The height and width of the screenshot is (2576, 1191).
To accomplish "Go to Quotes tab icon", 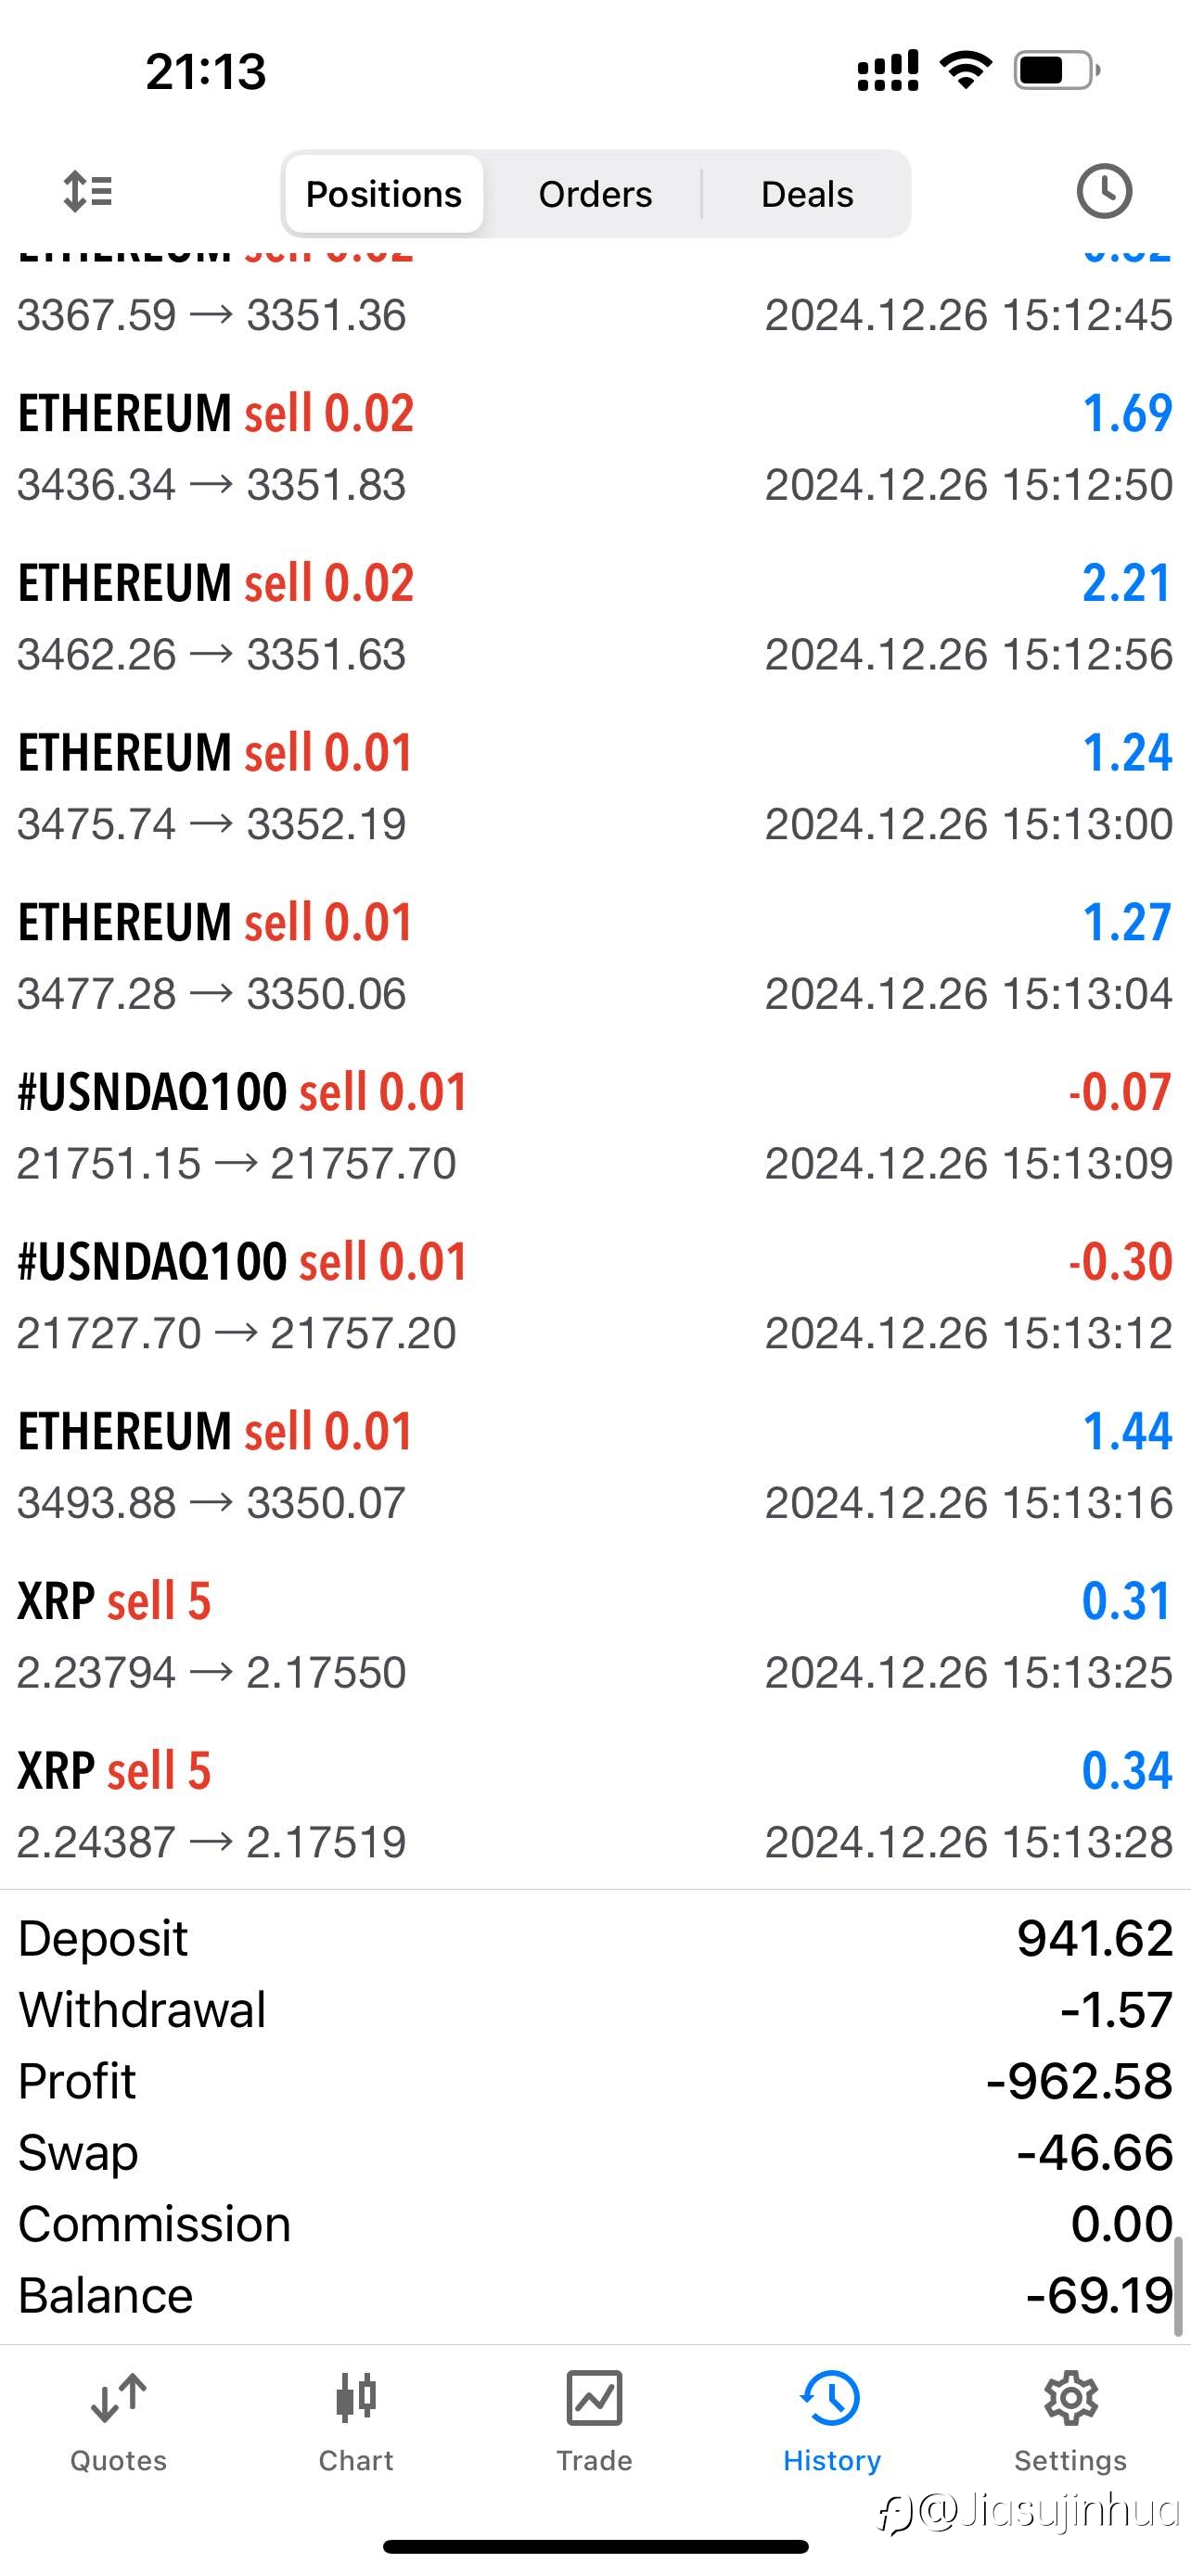I will coord(118,2398).
